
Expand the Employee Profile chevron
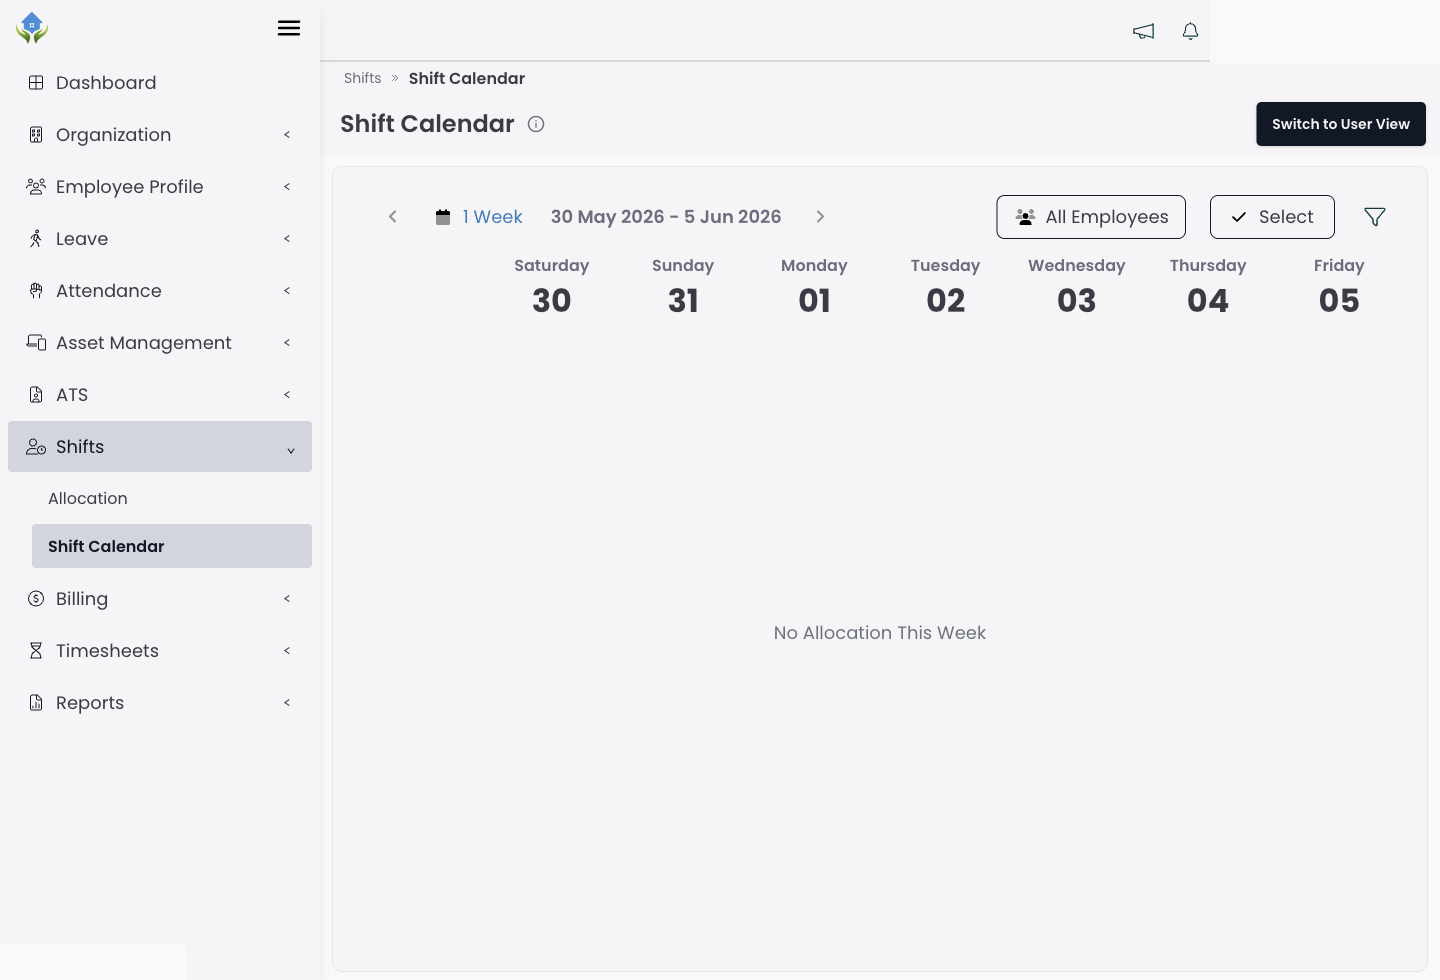[287, 187]
